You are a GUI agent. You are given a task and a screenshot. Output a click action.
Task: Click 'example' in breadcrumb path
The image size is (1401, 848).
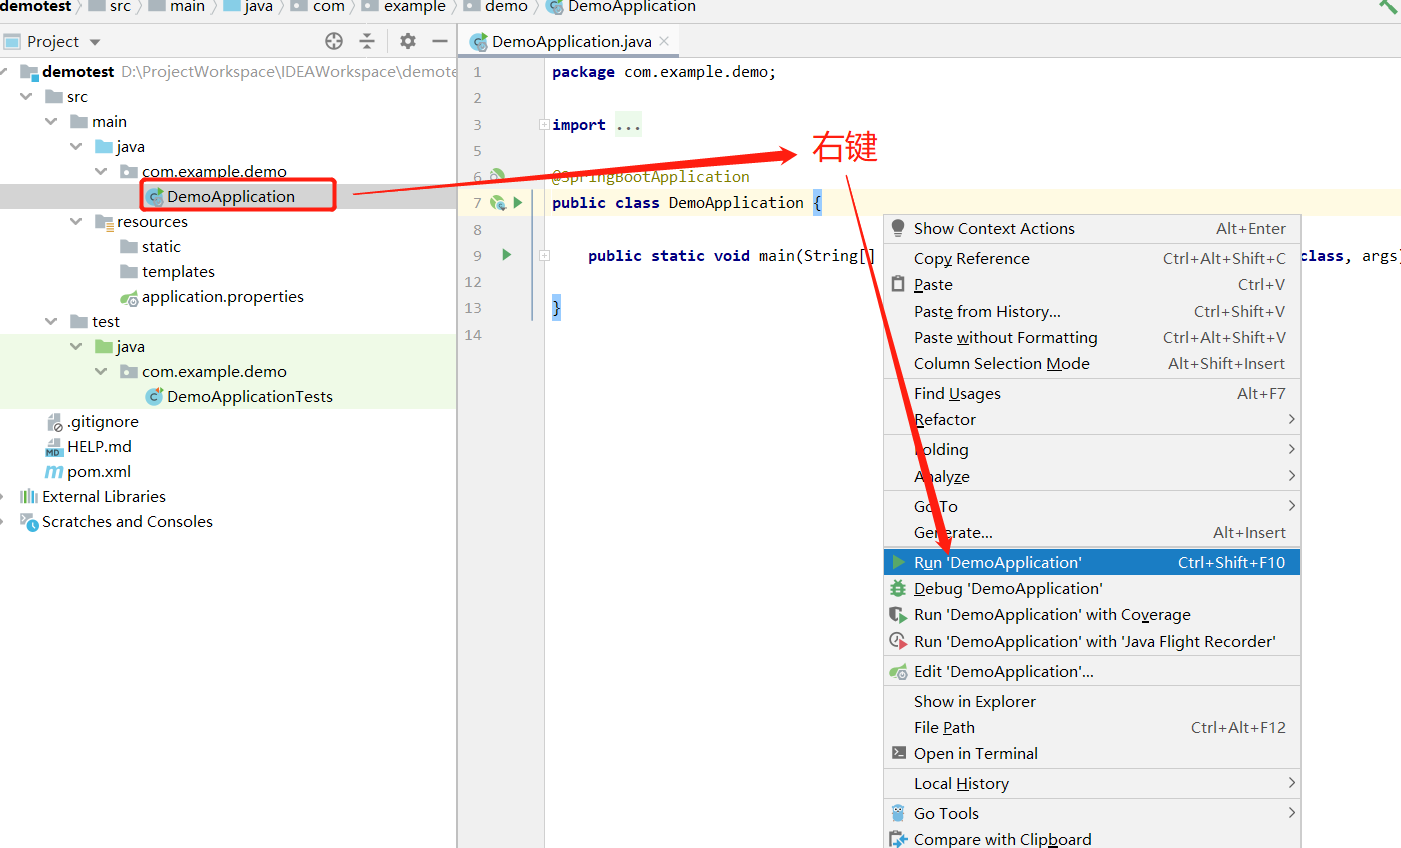tap(414, 7)
